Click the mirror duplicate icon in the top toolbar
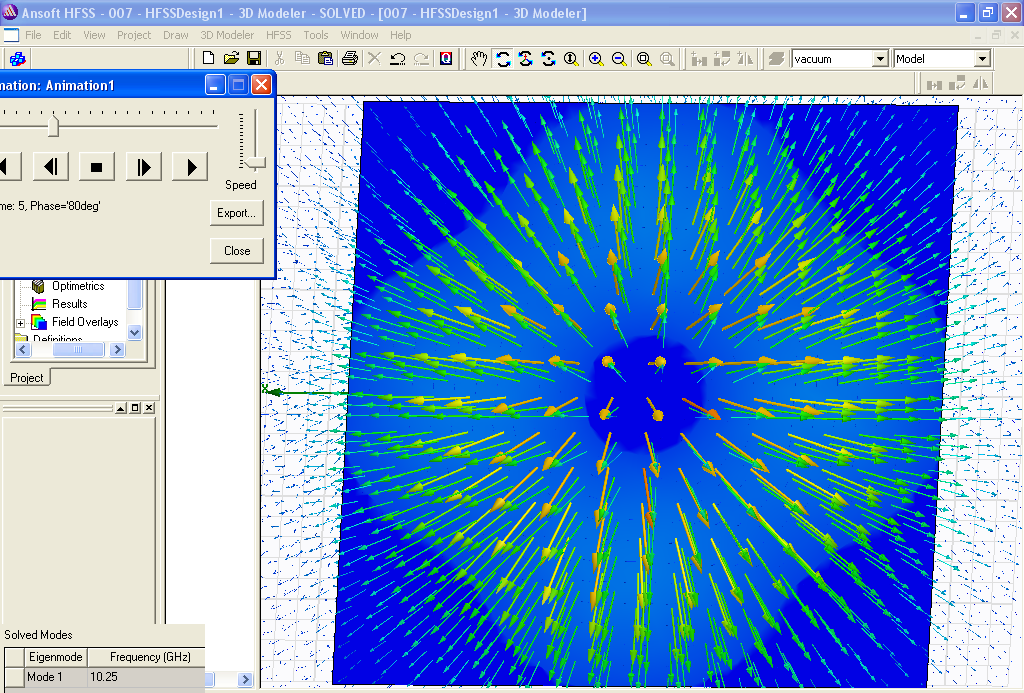 (x=744, y=59)
